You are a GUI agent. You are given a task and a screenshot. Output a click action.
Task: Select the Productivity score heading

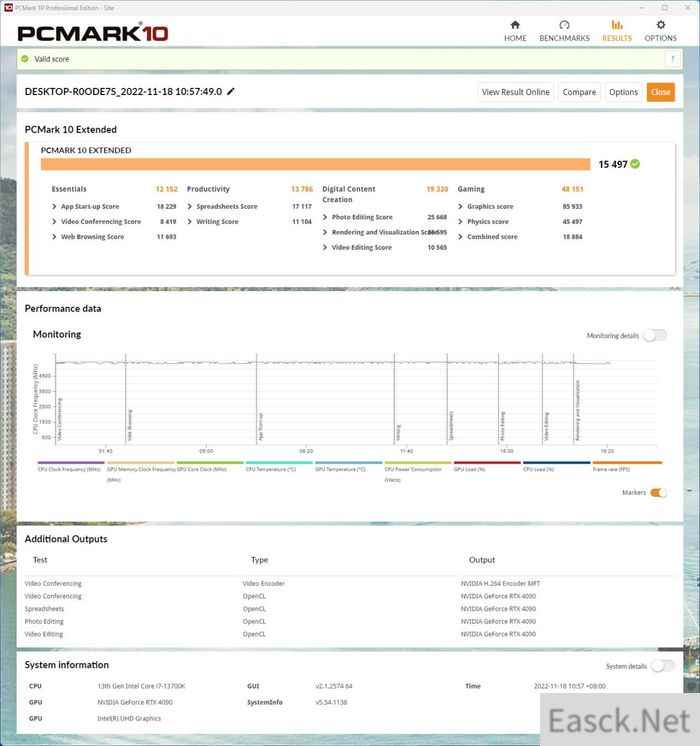click(x=208, y=189)
